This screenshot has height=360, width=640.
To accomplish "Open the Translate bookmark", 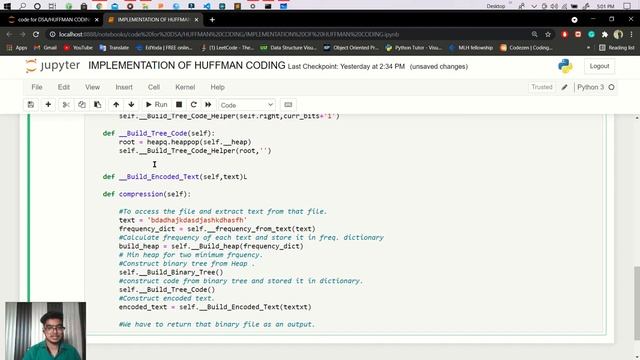I will pos(114,48).
